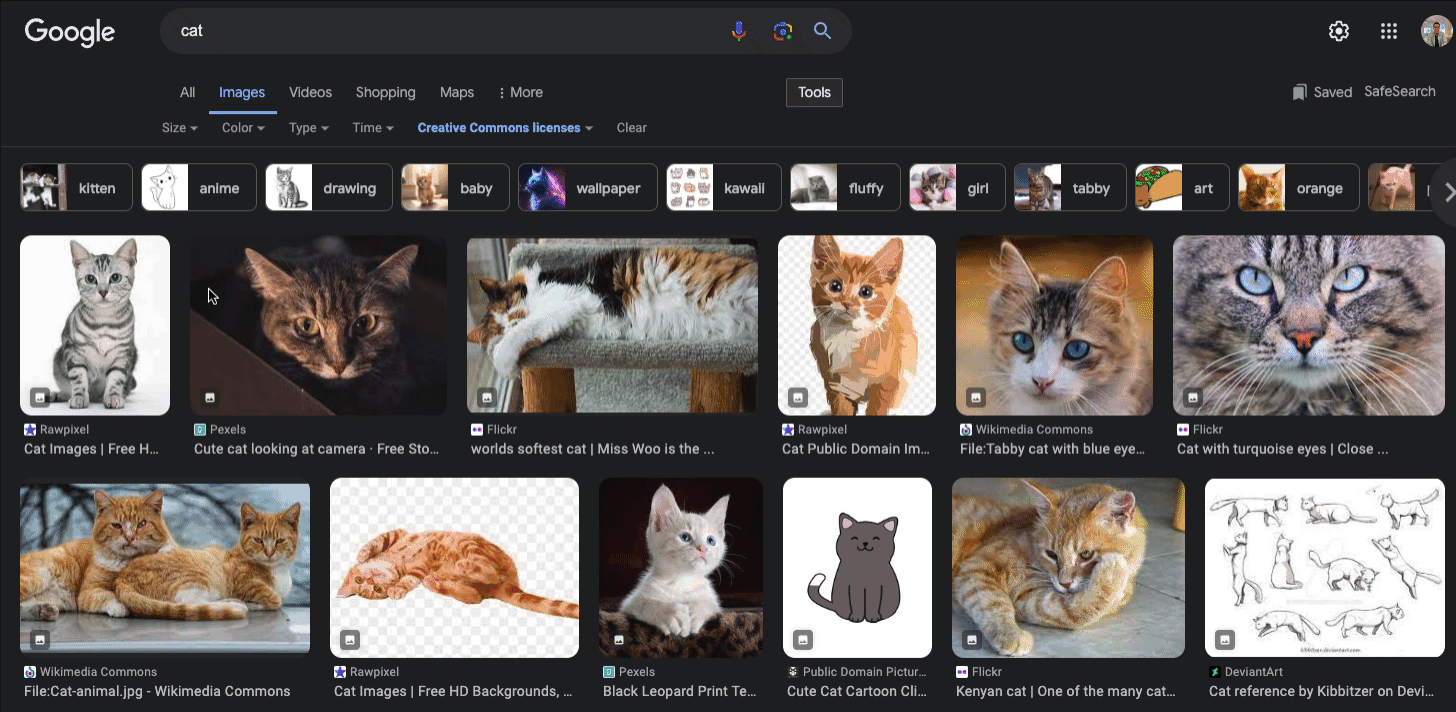Click the kitten chip thumbnail icon
The height and width of the screenshot is (712, 1456).
tap(44, 188)
